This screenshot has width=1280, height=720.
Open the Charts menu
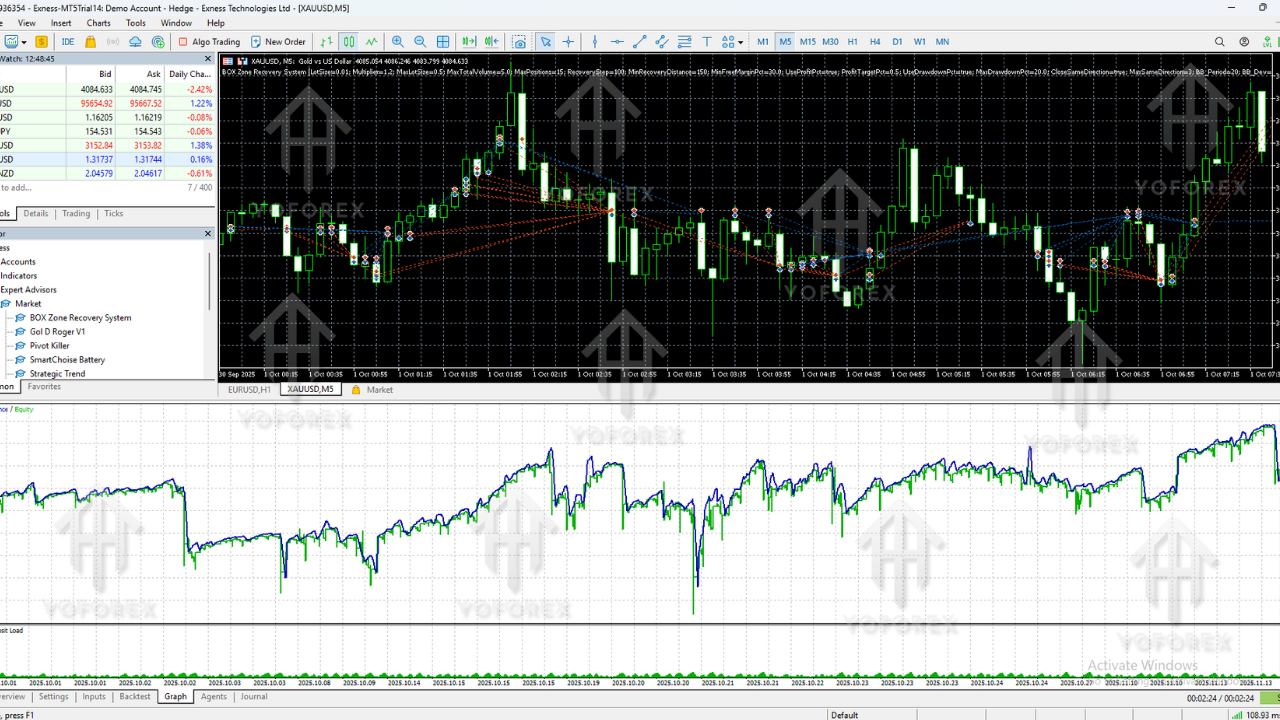click(x=99, y=23)
